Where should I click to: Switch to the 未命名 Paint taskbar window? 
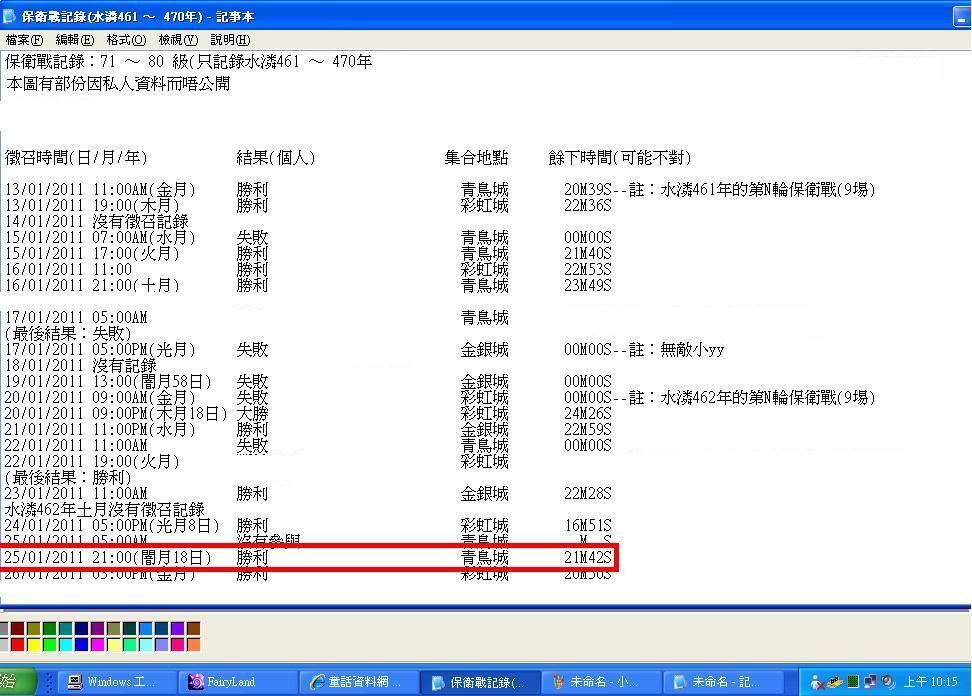(602, 682)
